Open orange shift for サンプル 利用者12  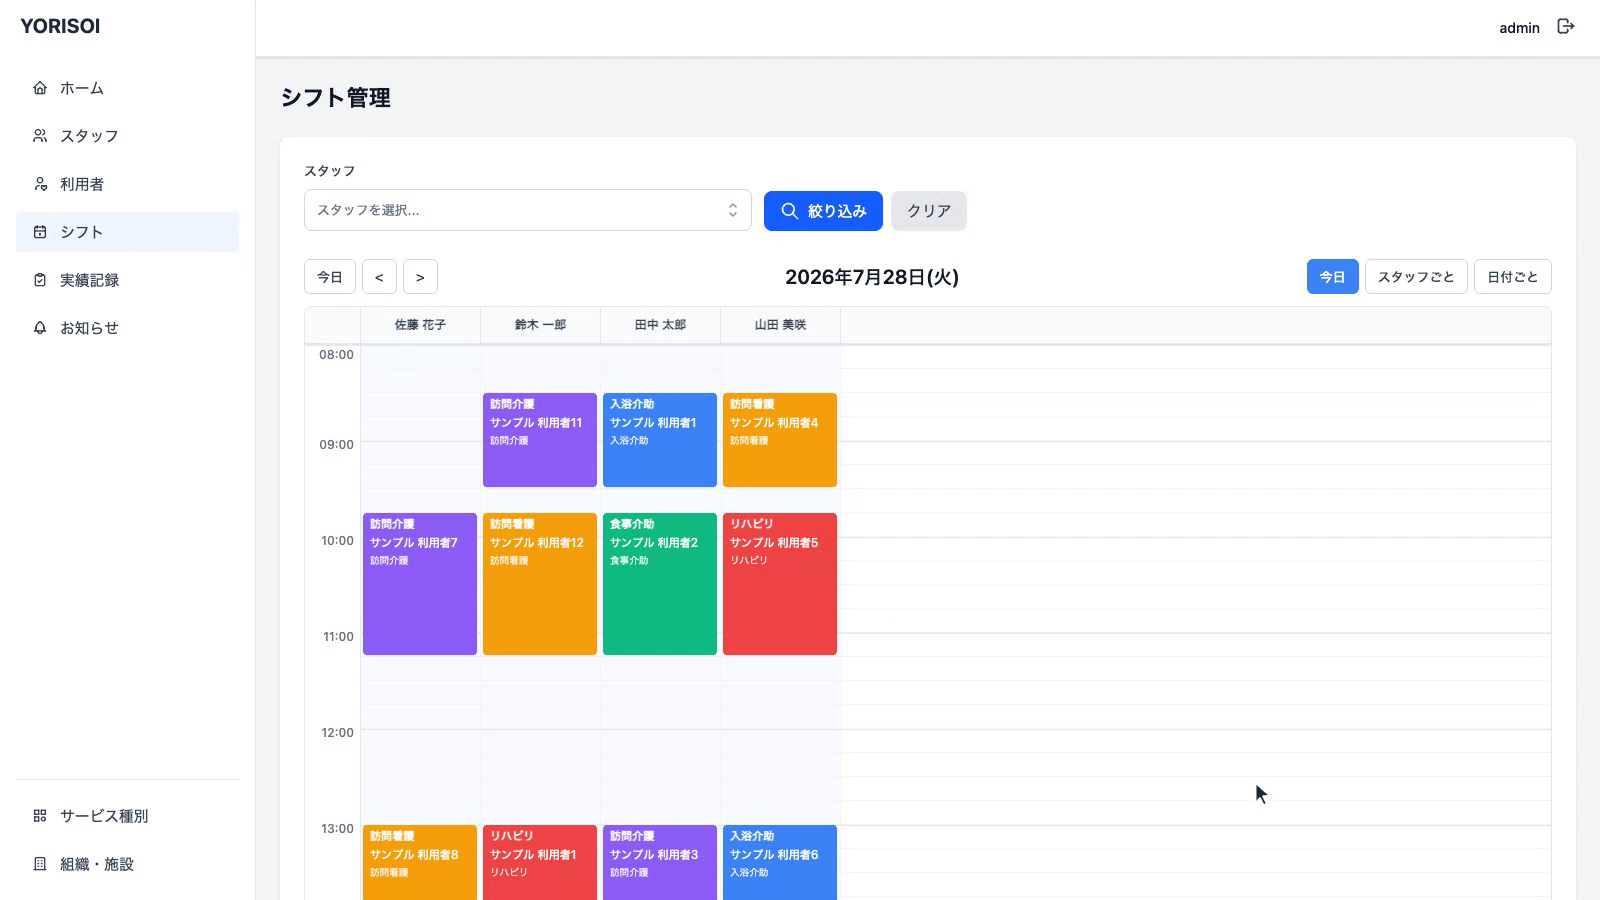click(540, 584)
